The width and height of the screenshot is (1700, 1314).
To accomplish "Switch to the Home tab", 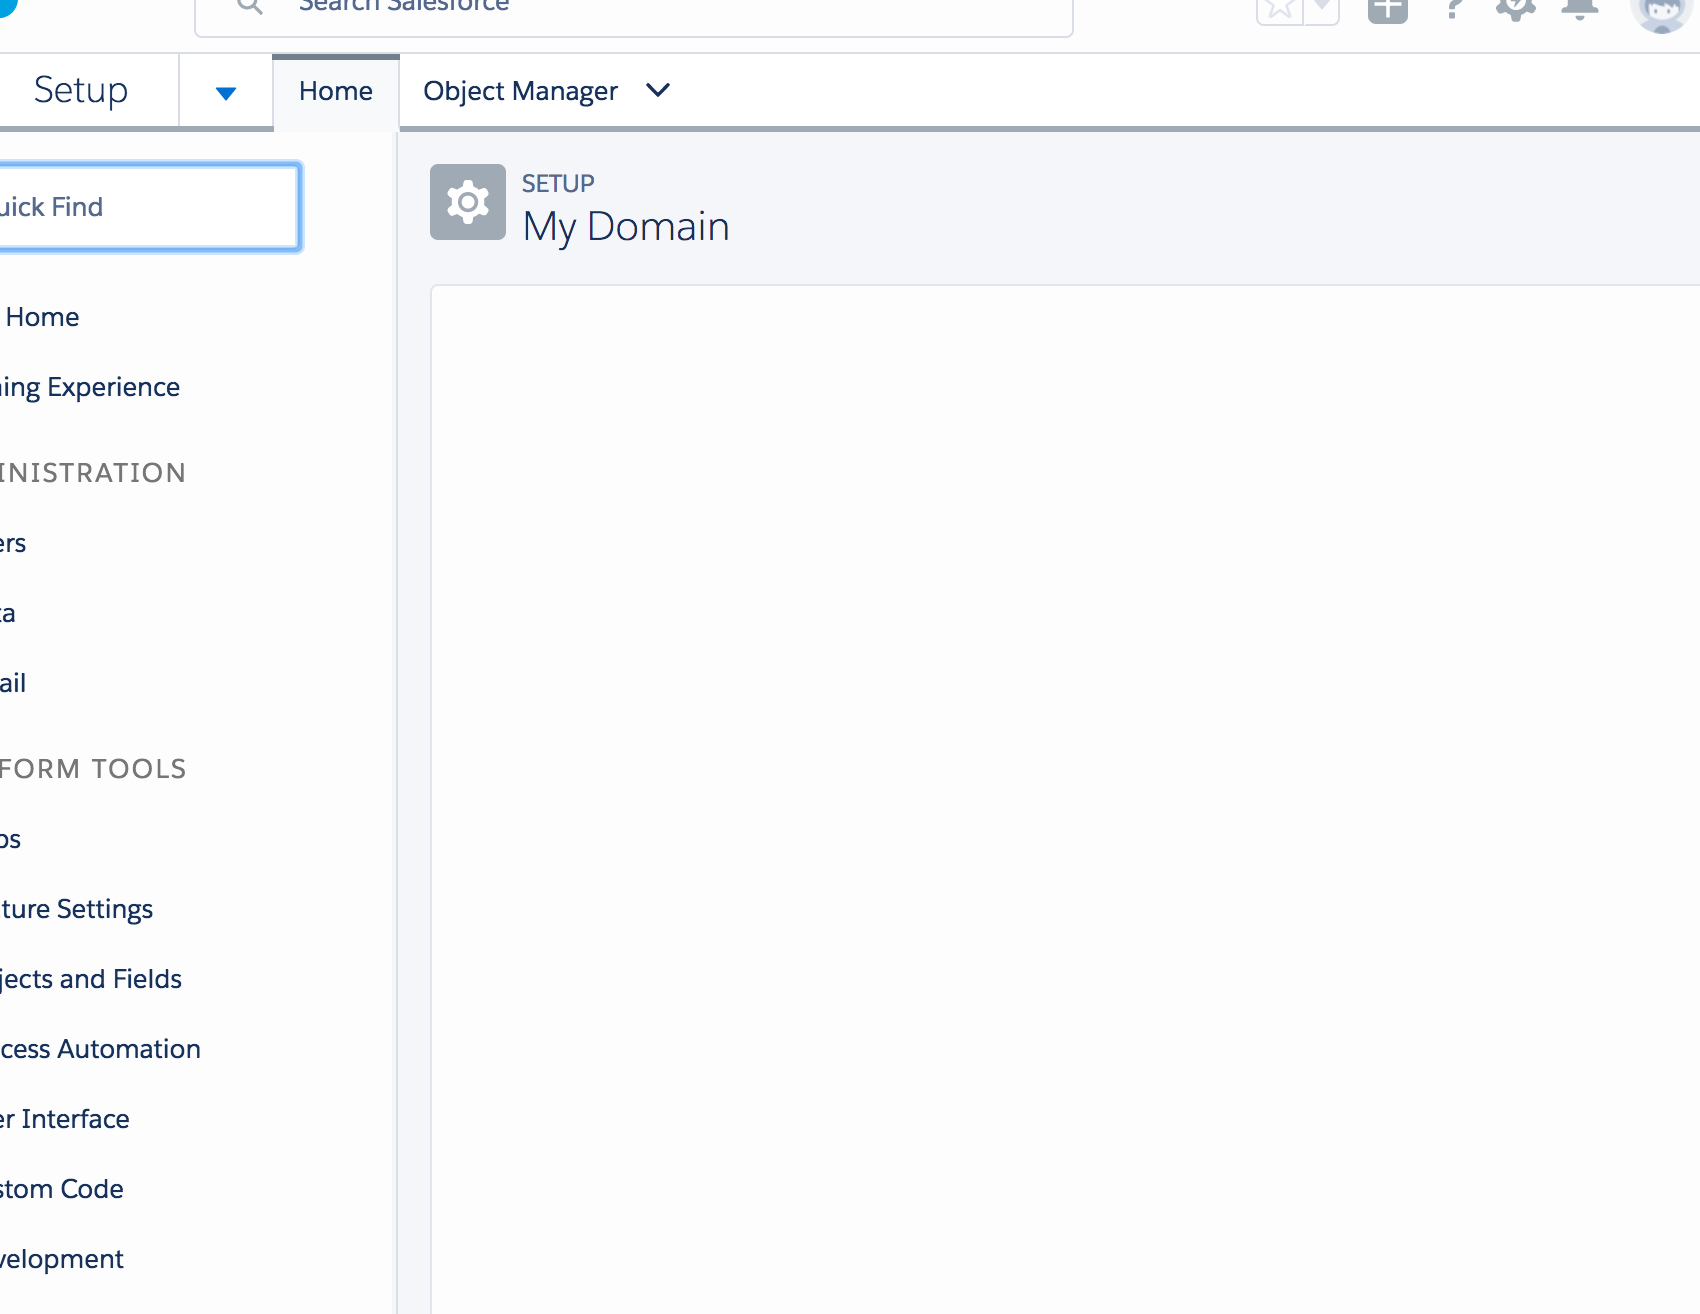I will coord(336,91).
